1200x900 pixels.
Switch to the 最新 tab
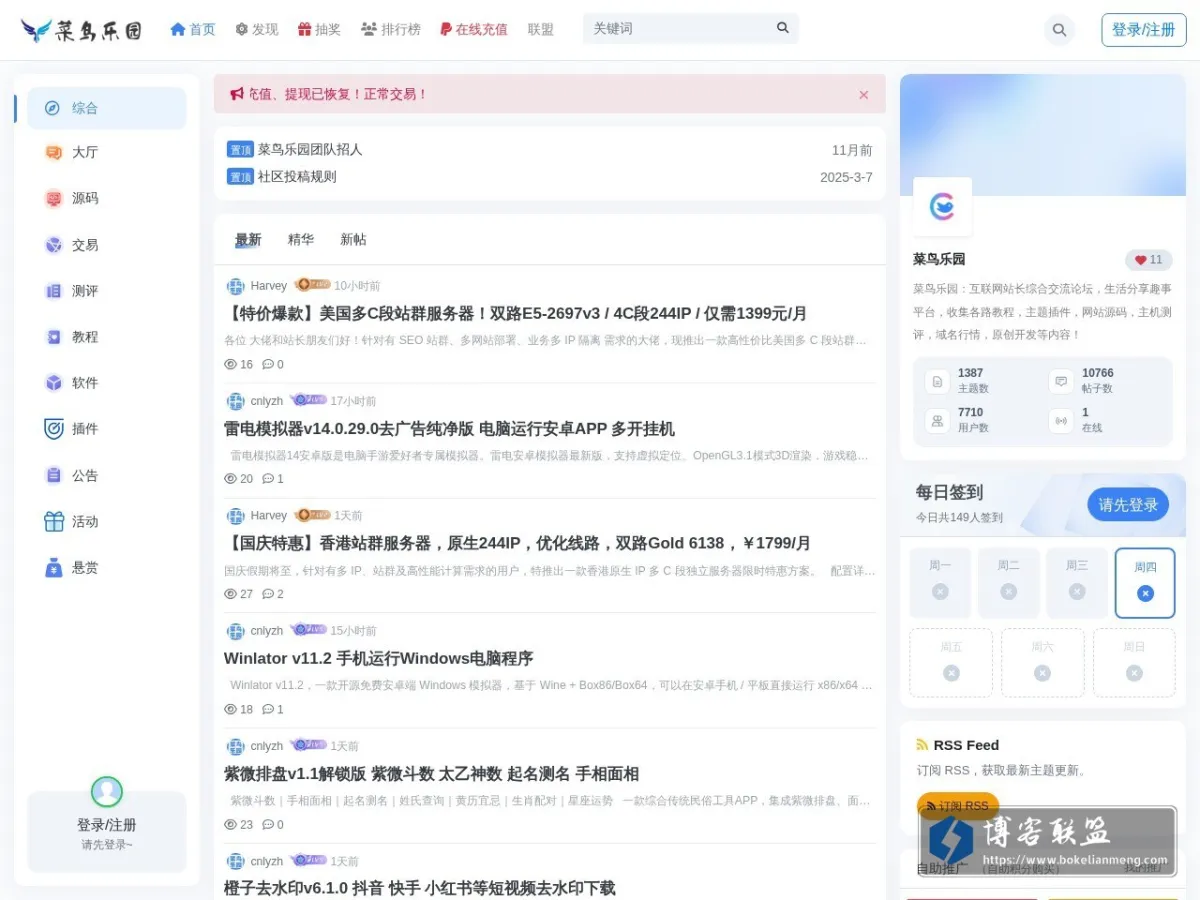248,240
